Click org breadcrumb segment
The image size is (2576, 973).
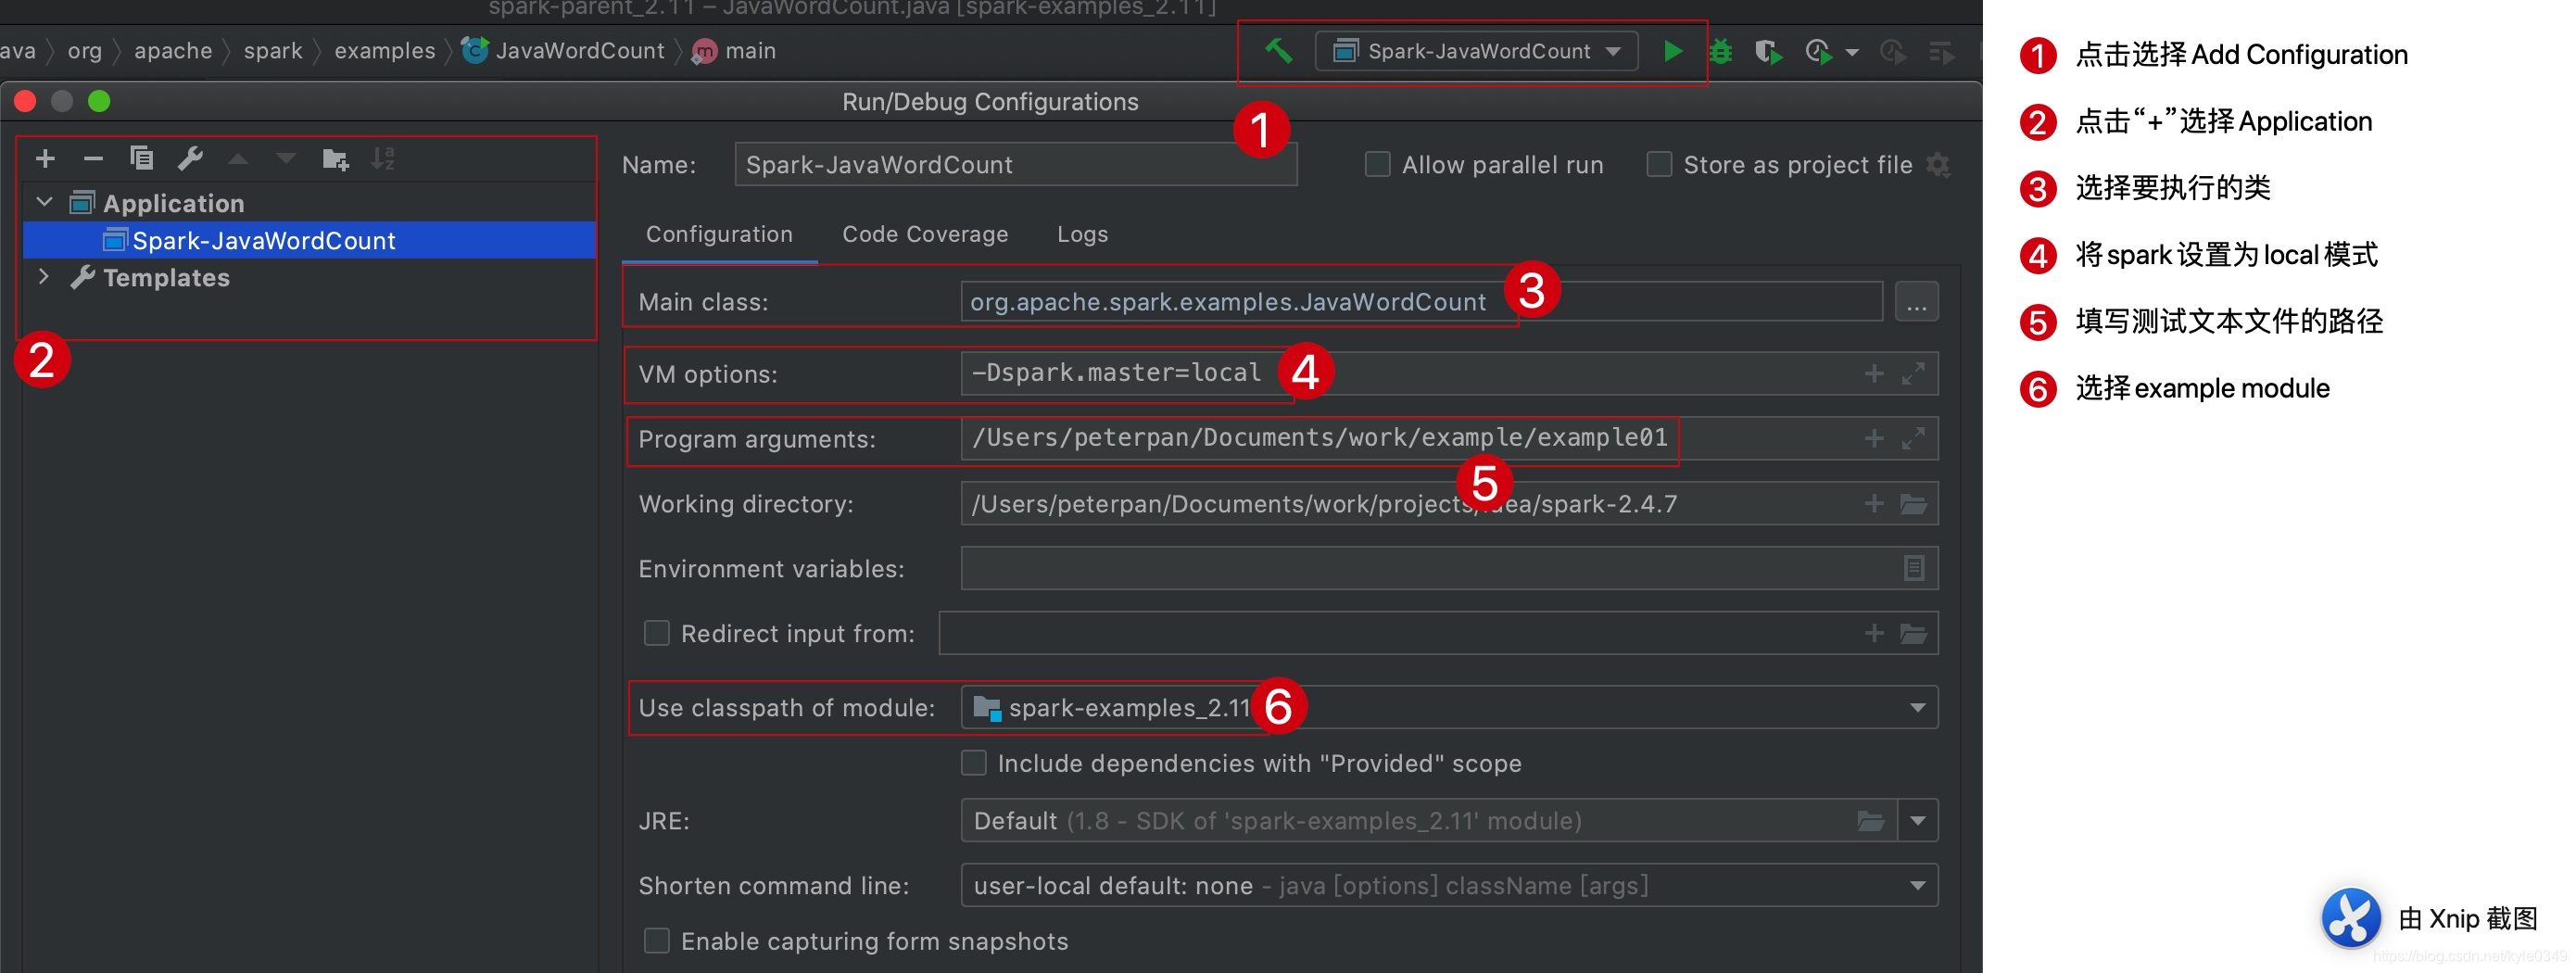point(85,51)
